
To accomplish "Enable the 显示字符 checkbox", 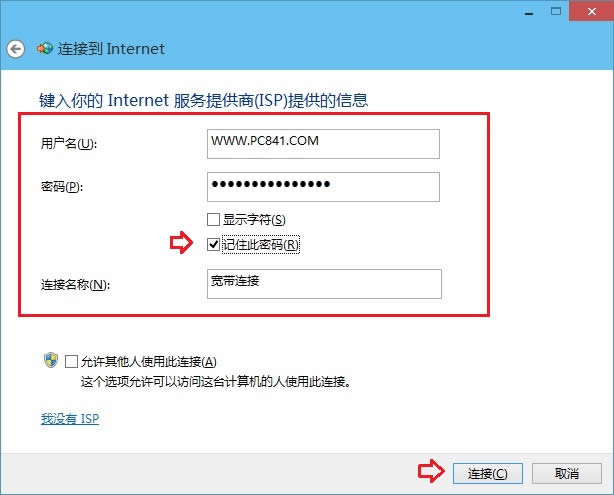I will coord(213,219).
